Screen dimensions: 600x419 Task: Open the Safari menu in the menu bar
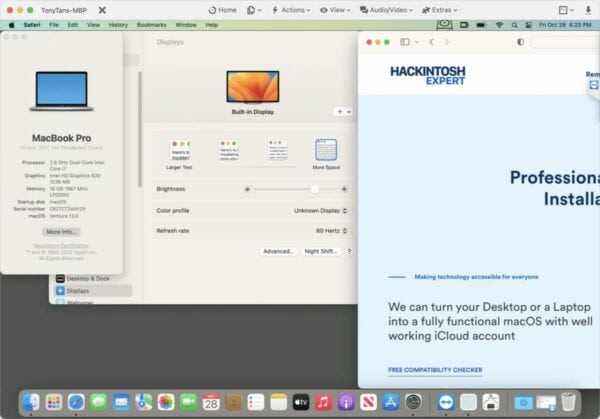pyautogui.click(x=32, y=25)
